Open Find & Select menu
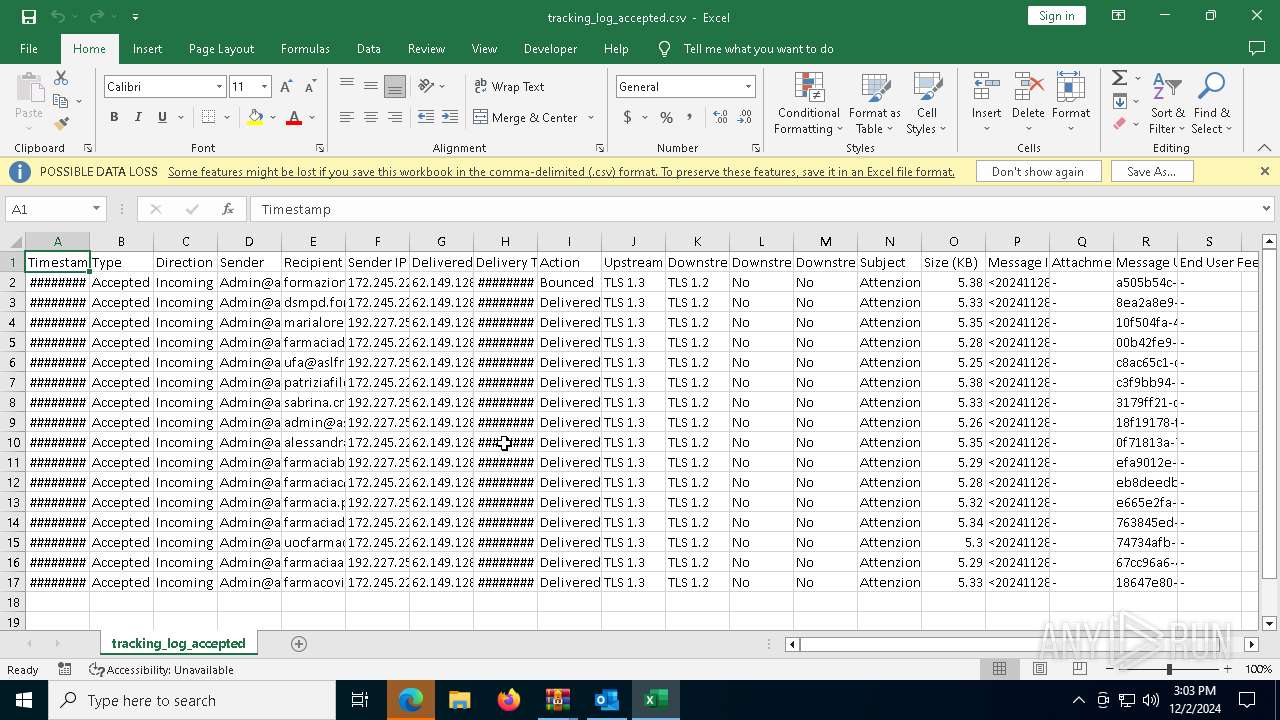Image resolution: width=1280 pixels, height=720 pixels. pos(1212,103)
